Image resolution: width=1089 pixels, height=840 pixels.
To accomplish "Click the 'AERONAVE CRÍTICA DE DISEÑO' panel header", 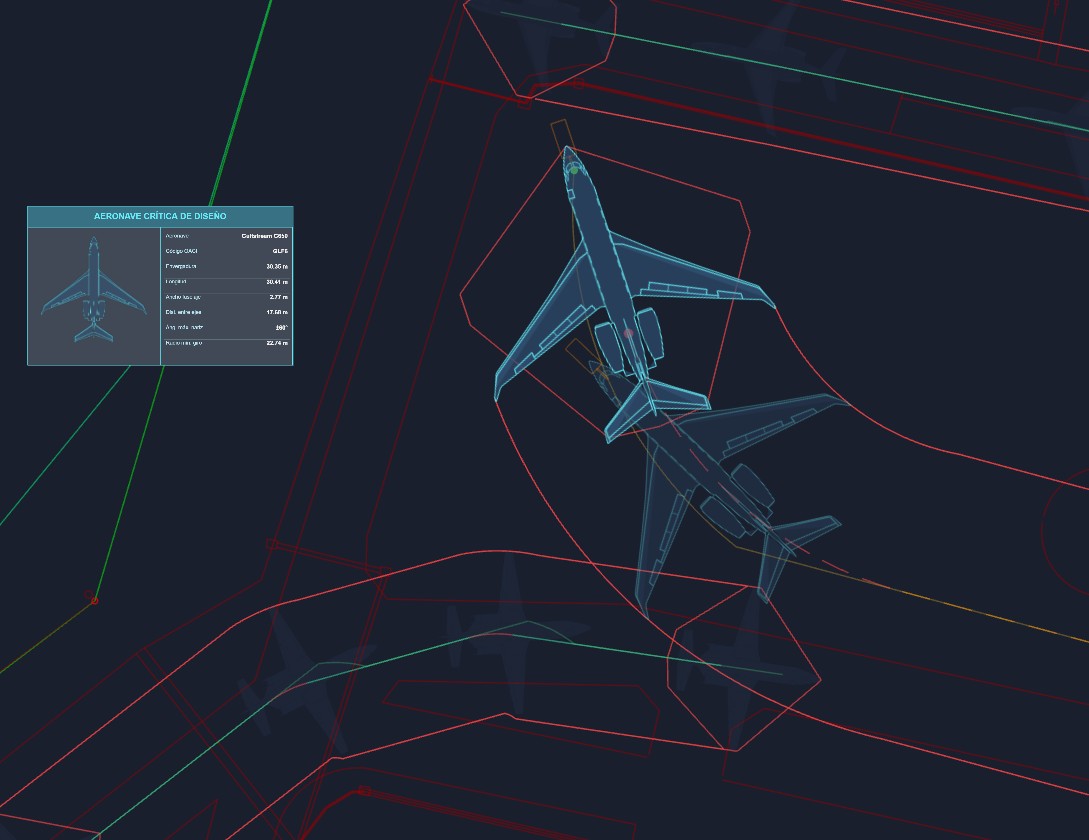I will [x=160, y=216].
